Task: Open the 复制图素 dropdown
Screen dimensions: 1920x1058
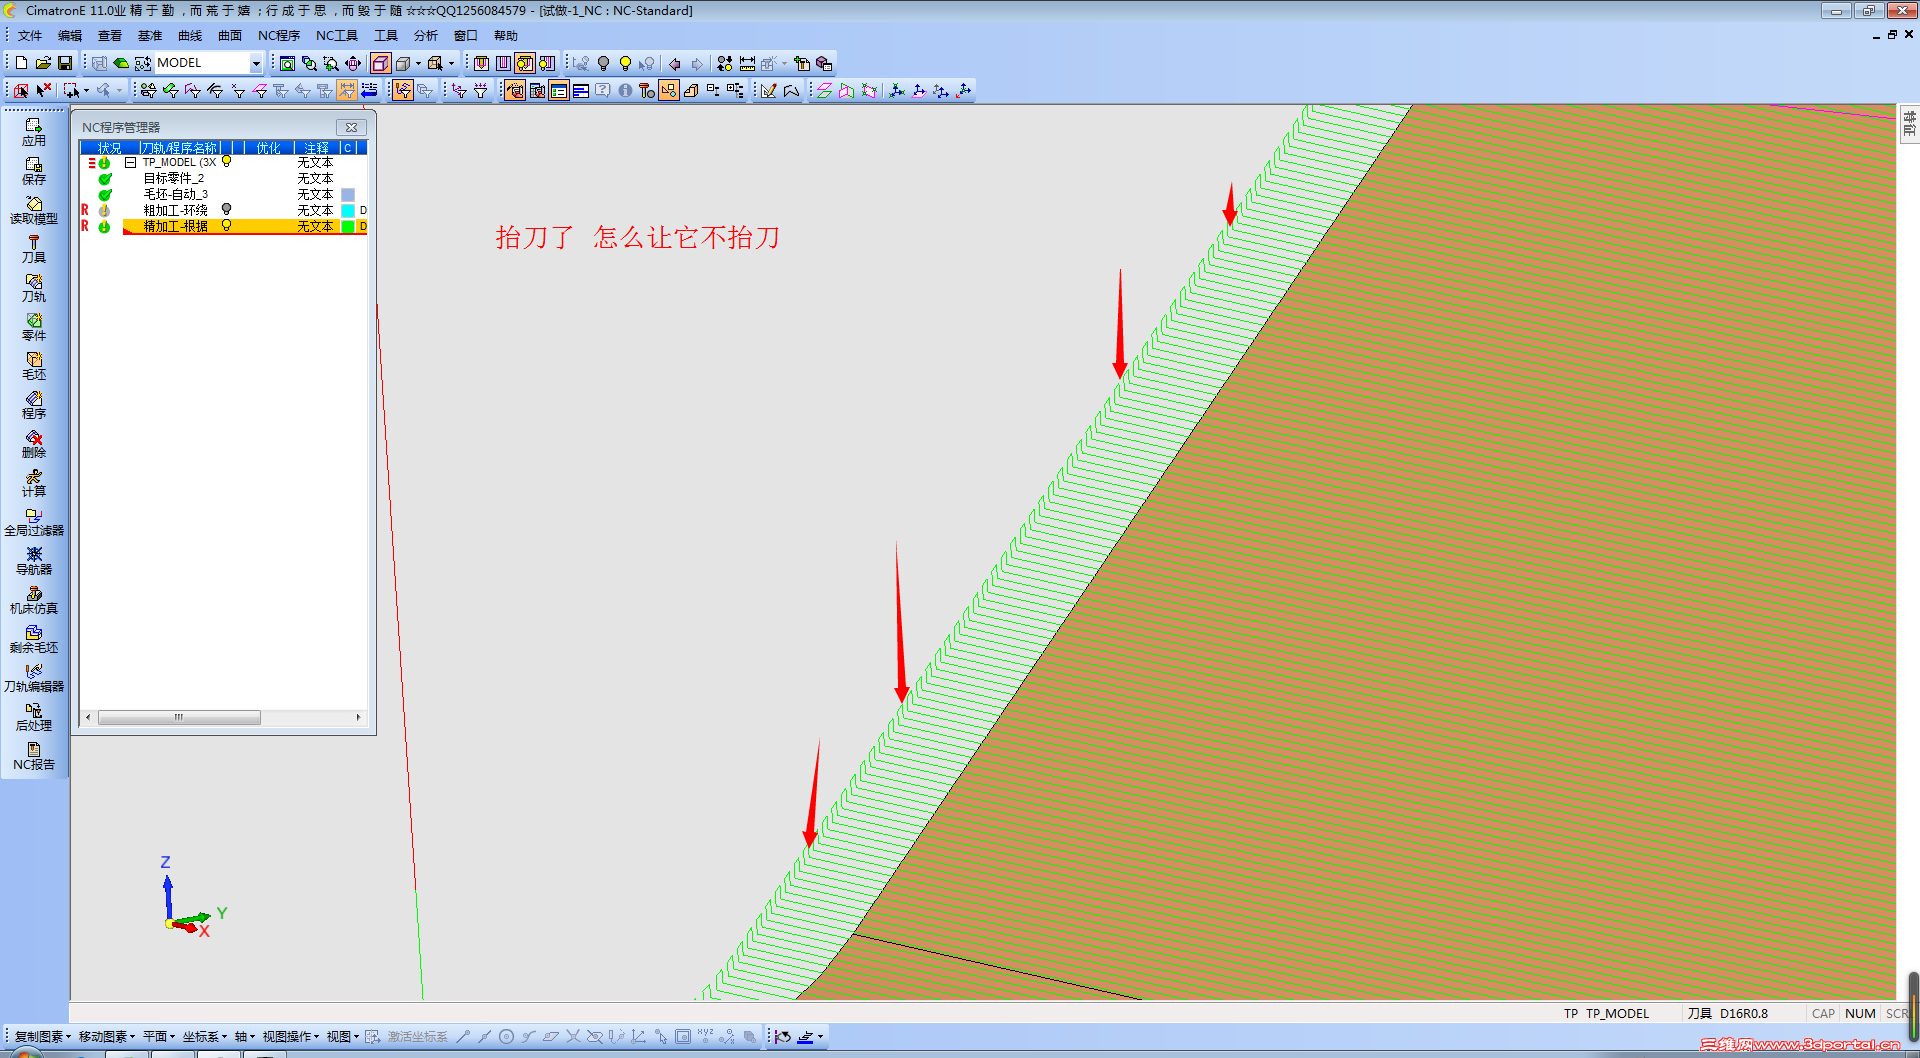Action: [x=42, y=1036]
